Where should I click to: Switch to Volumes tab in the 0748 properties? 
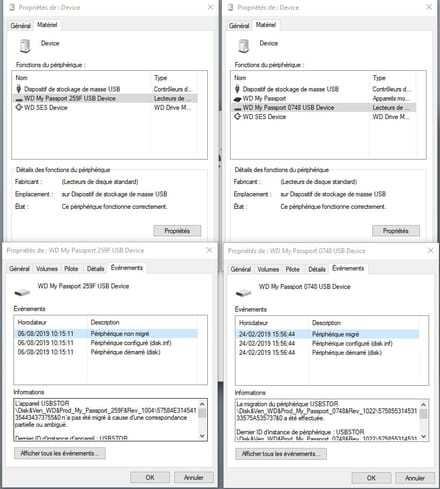(268, 269)
